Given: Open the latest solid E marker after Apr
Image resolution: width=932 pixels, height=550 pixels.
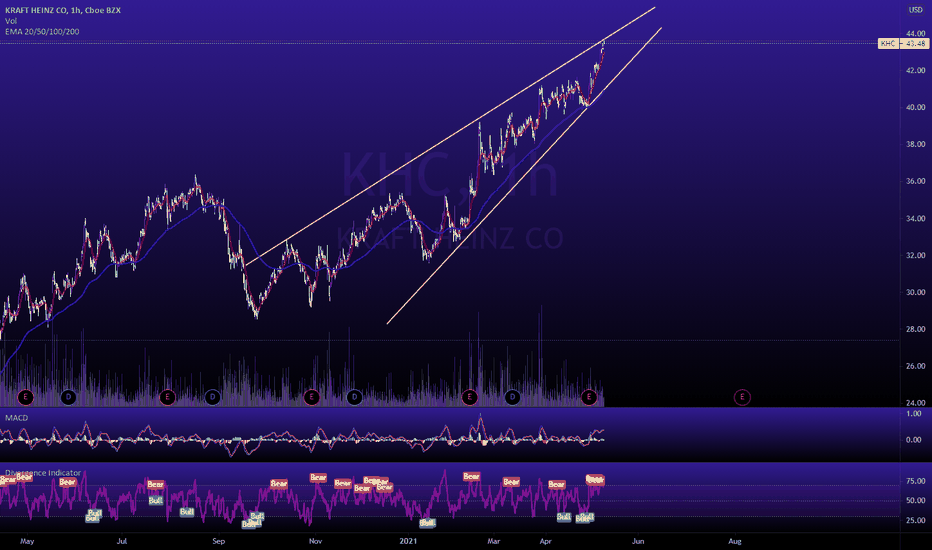Looking at the screenshot, I should [x=589, y=397].
